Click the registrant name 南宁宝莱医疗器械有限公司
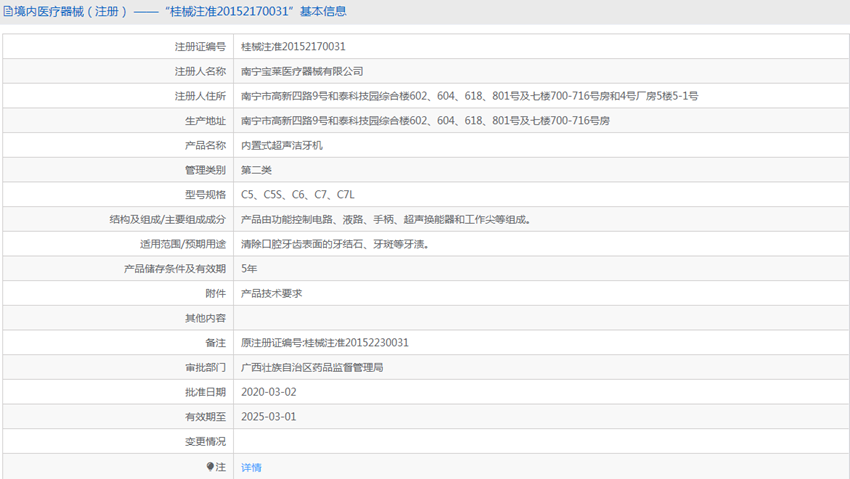 (302, 72)
